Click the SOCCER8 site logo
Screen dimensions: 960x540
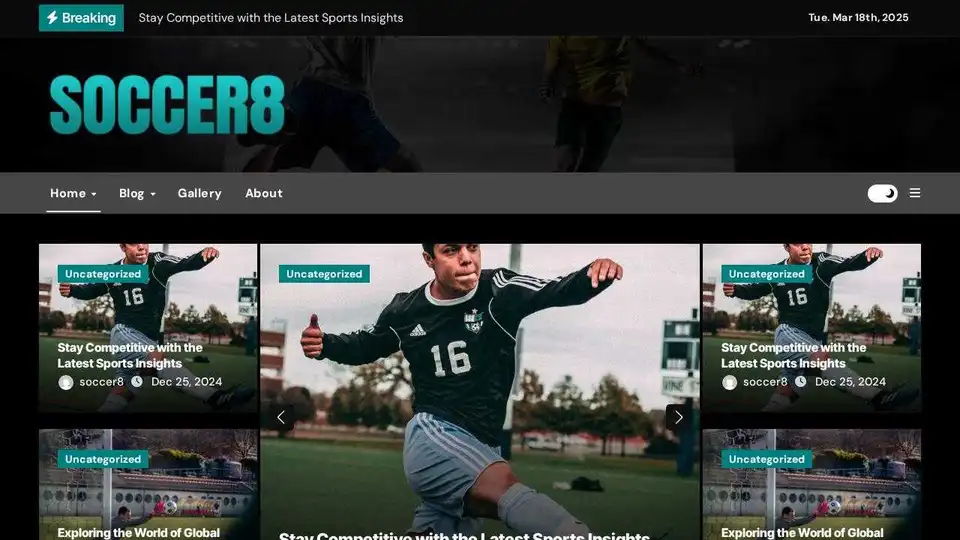click(167, 105)
